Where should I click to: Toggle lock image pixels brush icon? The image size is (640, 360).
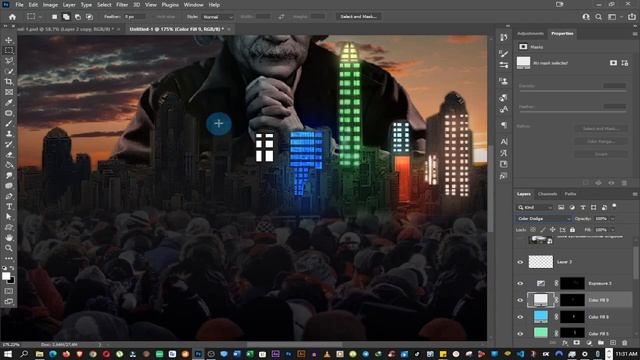[x=543, y=230]
